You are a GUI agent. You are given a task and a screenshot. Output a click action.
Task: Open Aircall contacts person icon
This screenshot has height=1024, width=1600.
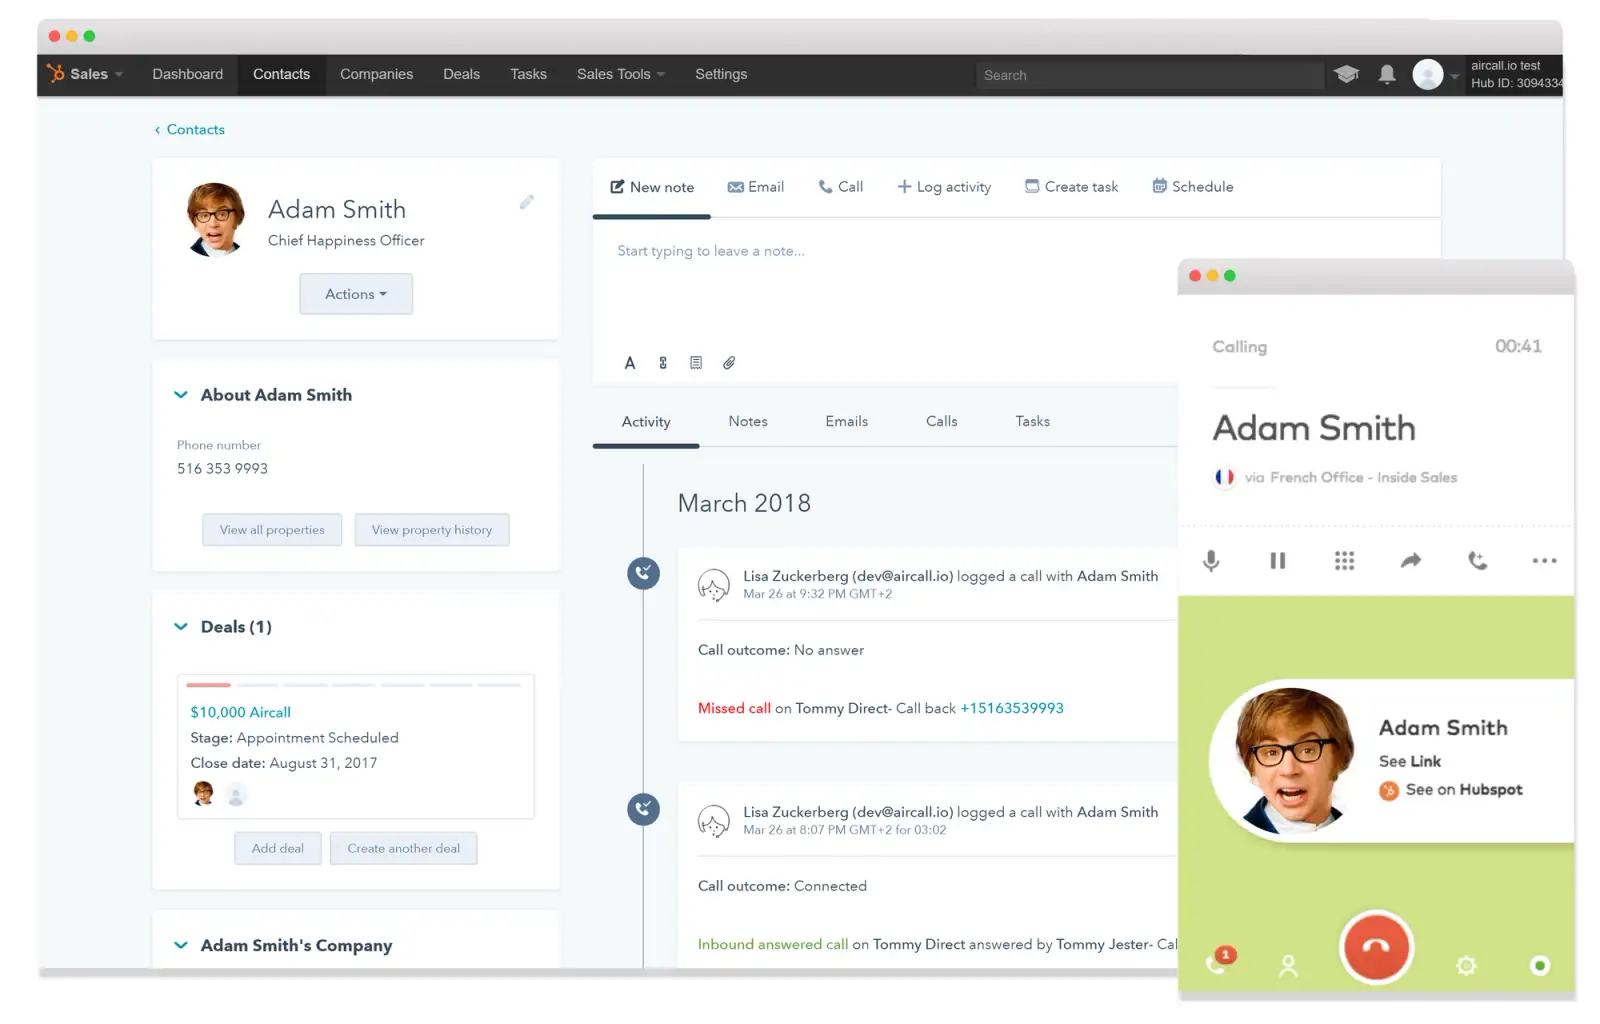(1288, 966)
